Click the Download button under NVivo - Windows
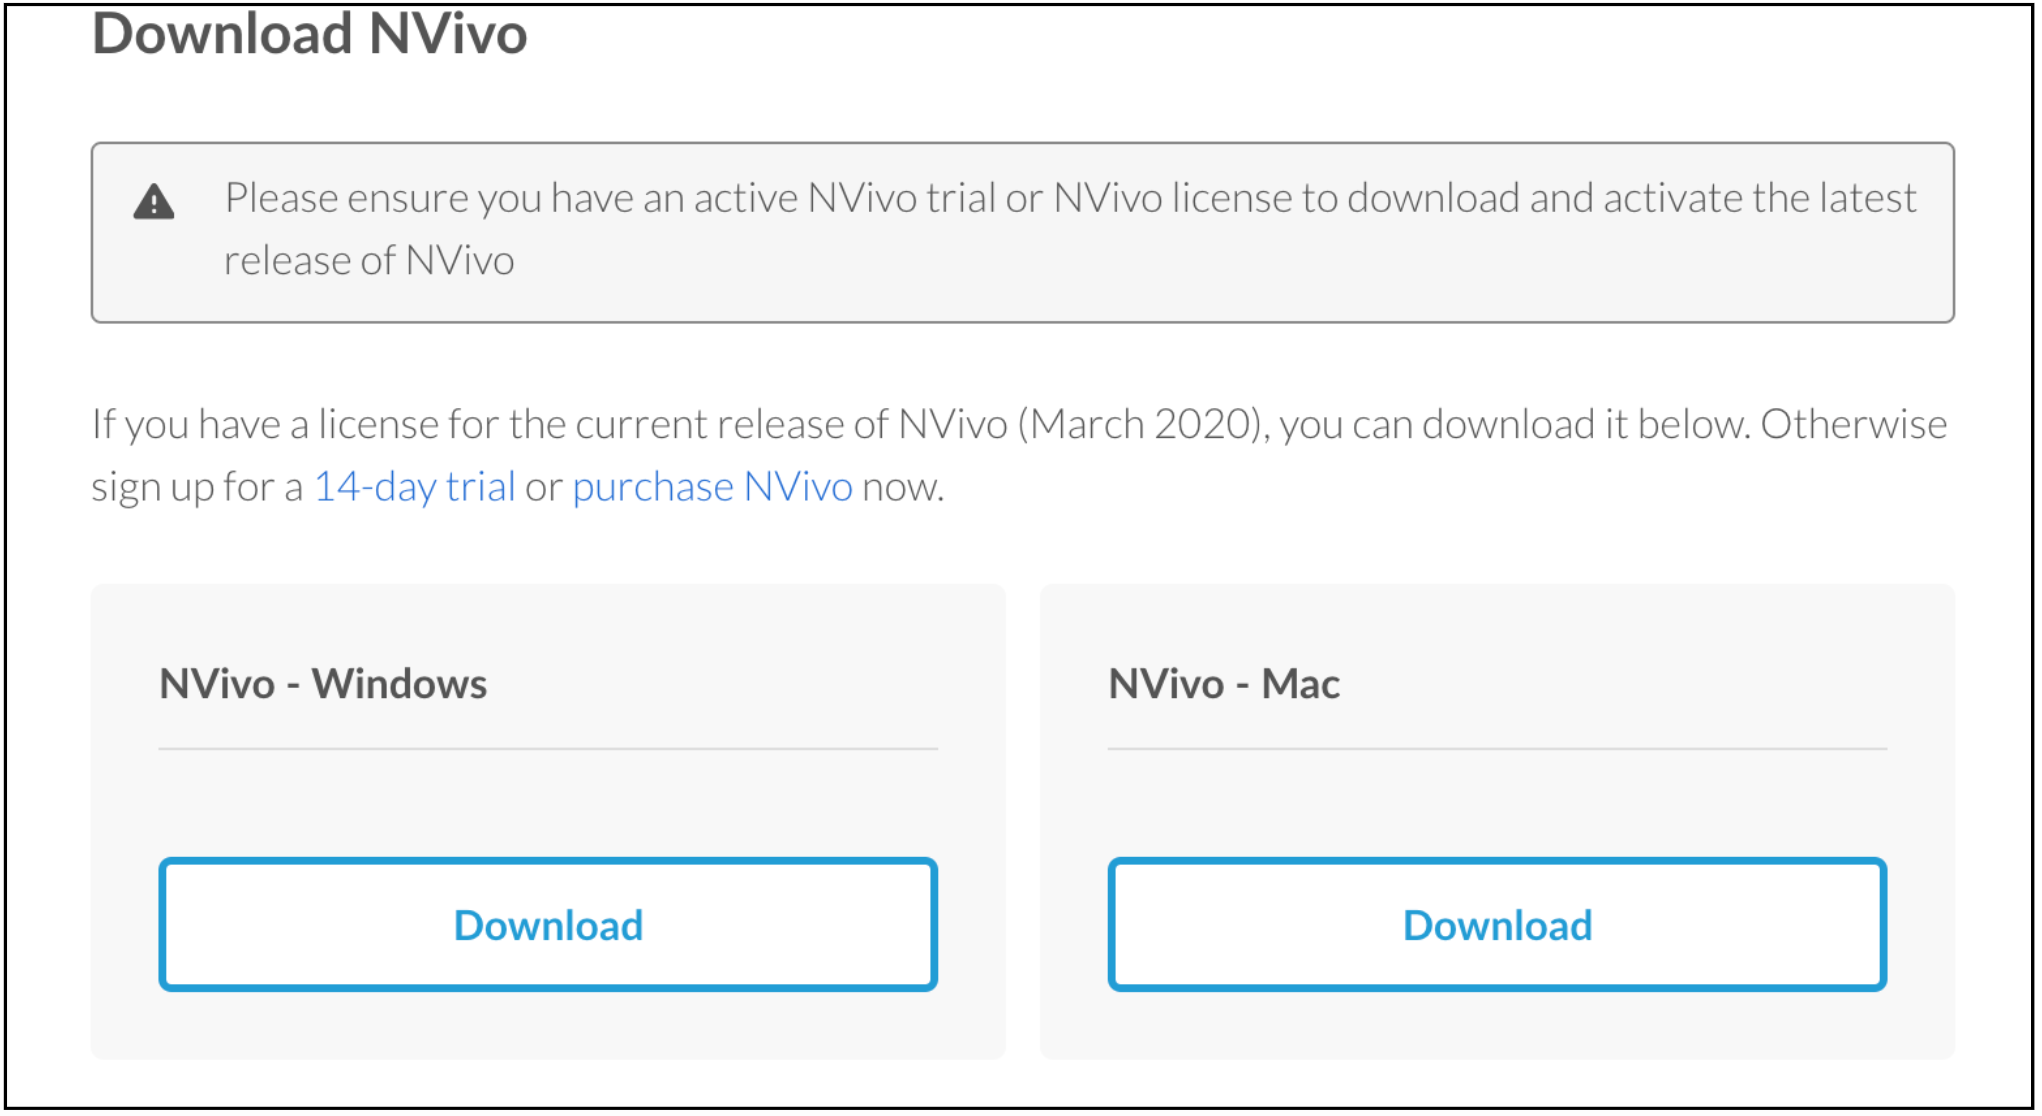This screenshot has width=2042, height=1116. tap(548, 924)
